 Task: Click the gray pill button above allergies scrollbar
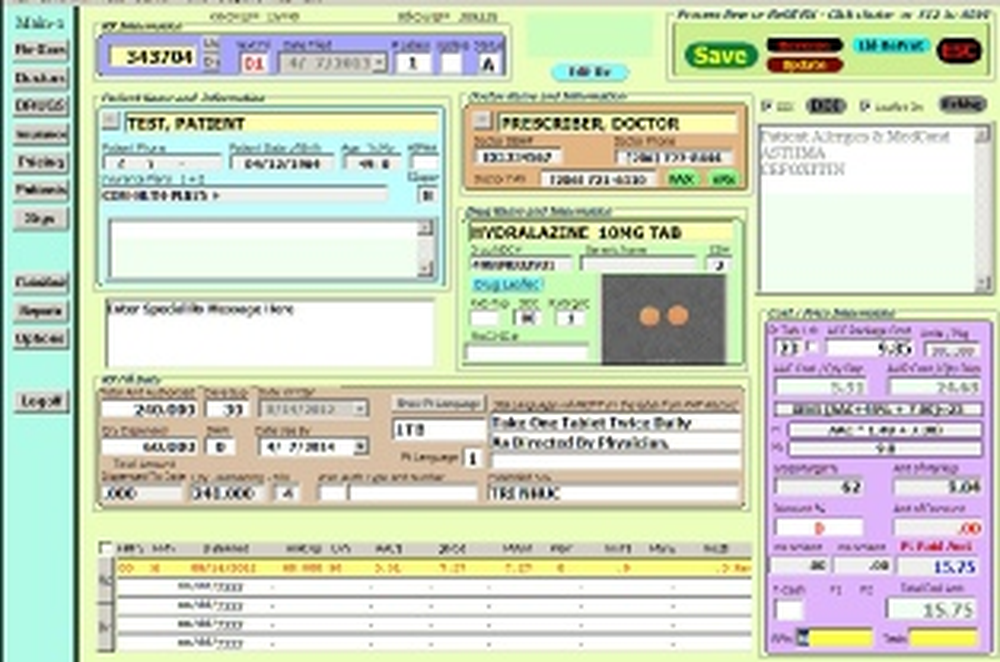coord(962,104)
